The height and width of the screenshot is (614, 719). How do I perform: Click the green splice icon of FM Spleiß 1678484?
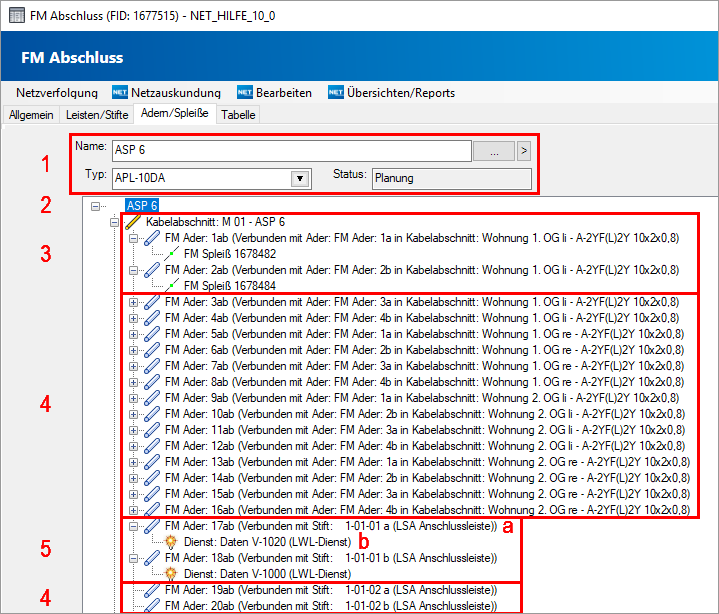pyautogui.click(x=174, y=286)
